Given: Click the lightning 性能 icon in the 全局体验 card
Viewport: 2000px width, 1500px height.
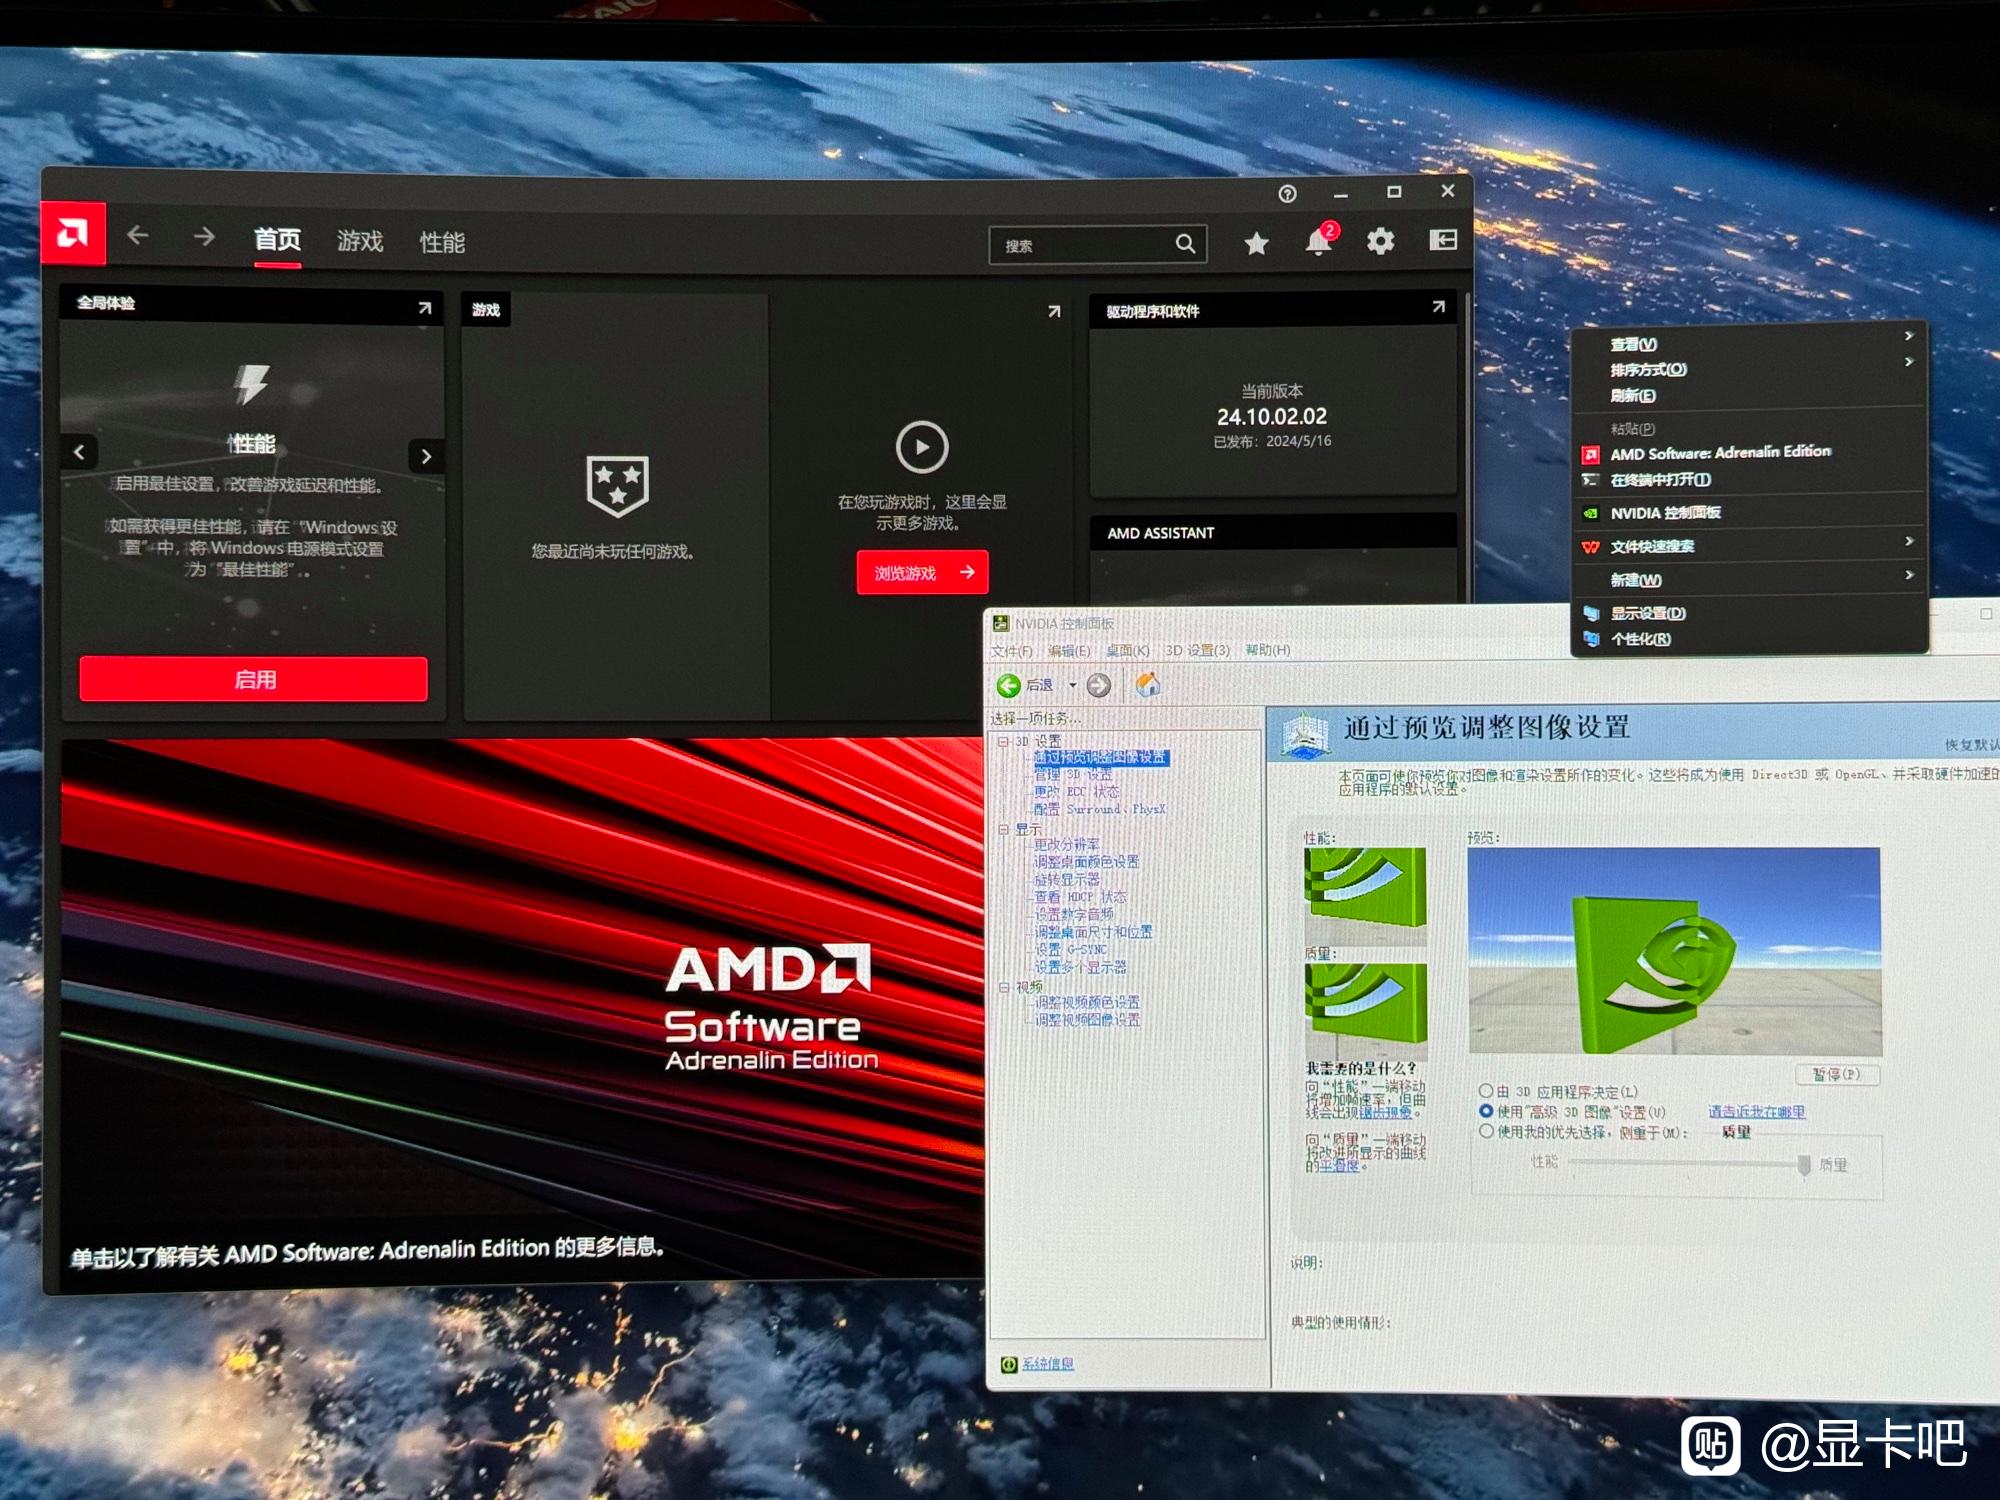Looking at the screenshot, I should pyautogui.click(x=251, y=384).
